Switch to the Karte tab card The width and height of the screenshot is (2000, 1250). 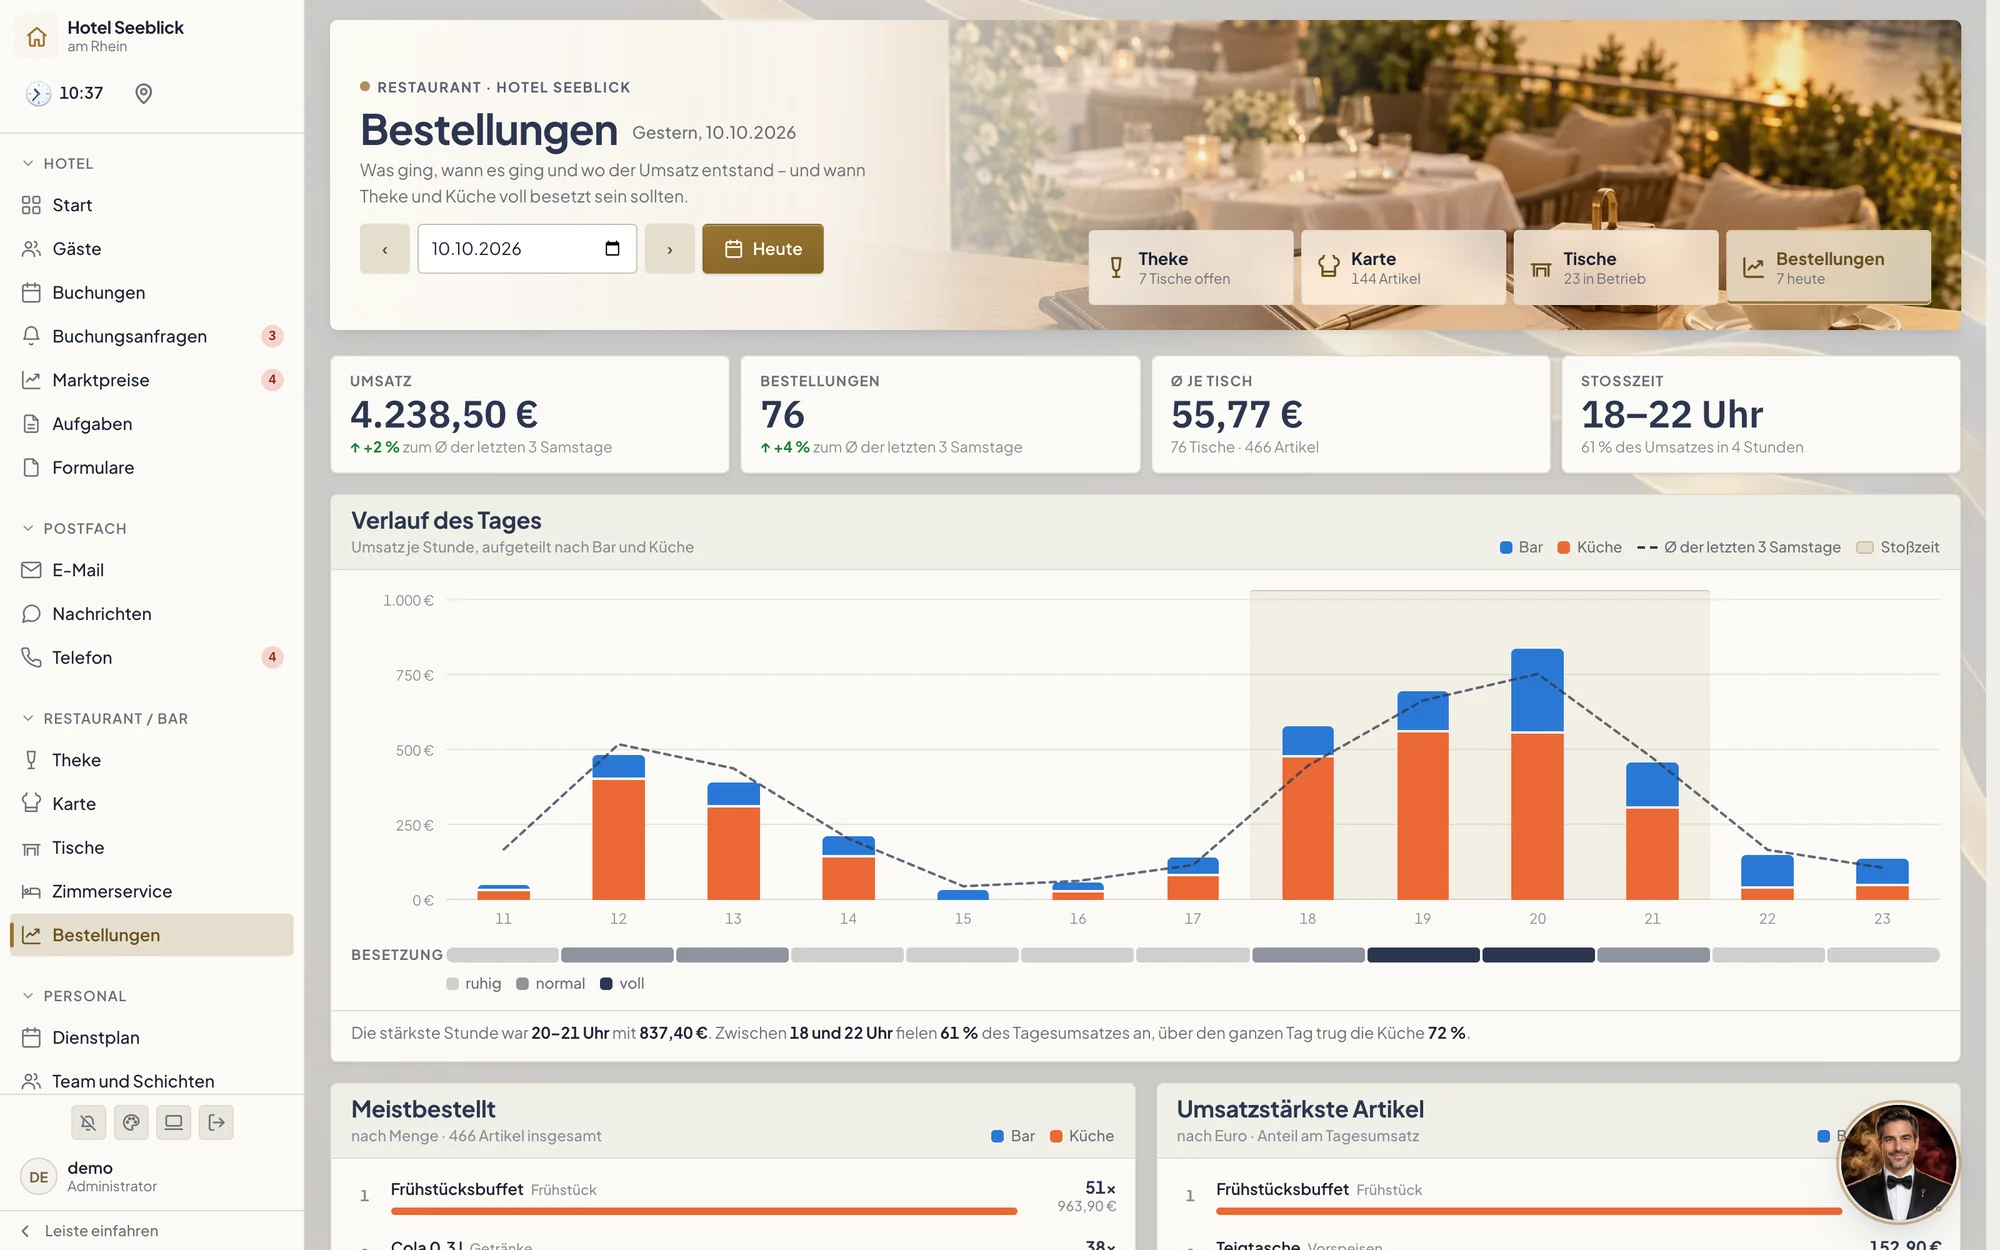coord(1403,268)
